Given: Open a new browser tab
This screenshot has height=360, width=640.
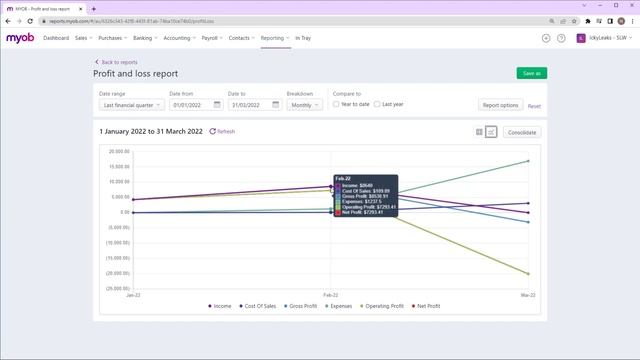Looking at the screenshot, I should point(93,9).
